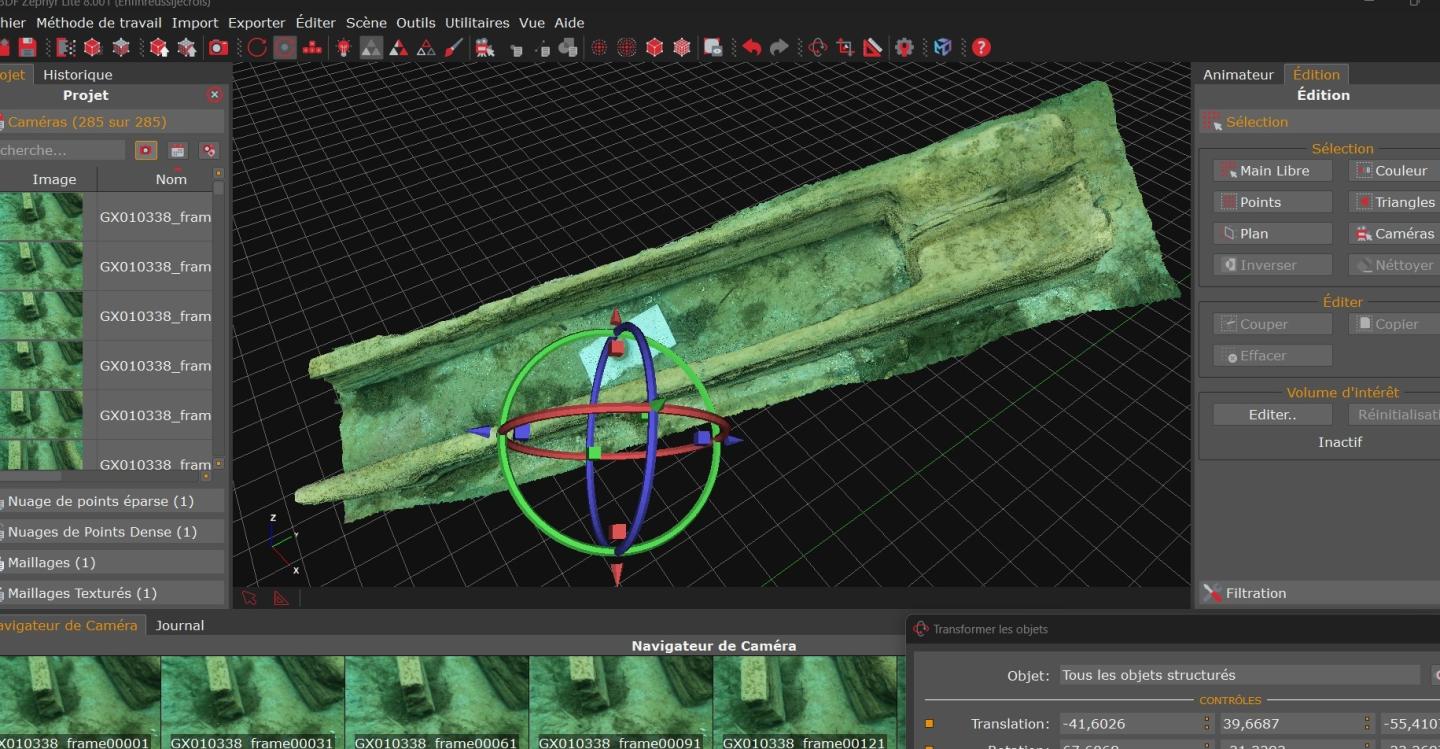
Task: Enable Plan selection mode
Action: coord(1272,234)
